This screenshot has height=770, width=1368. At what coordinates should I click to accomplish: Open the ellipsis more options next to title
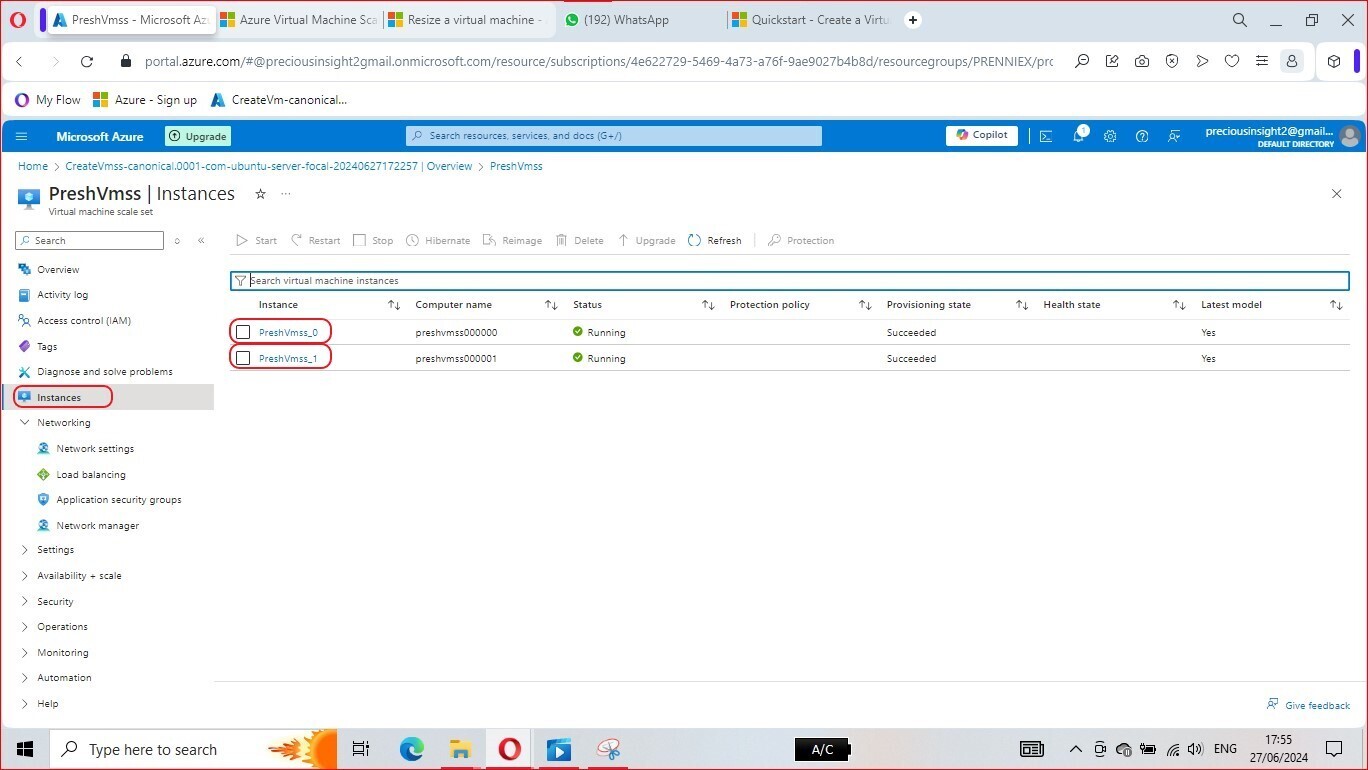(286, 194)
